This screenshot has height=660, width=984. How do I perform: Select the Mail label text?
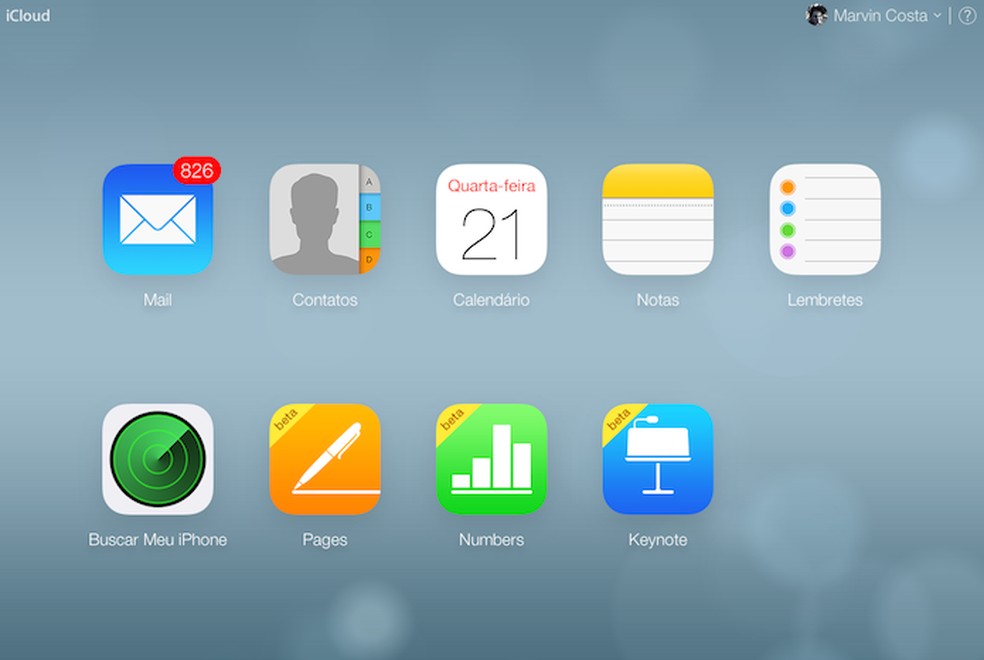pos(158,299)
